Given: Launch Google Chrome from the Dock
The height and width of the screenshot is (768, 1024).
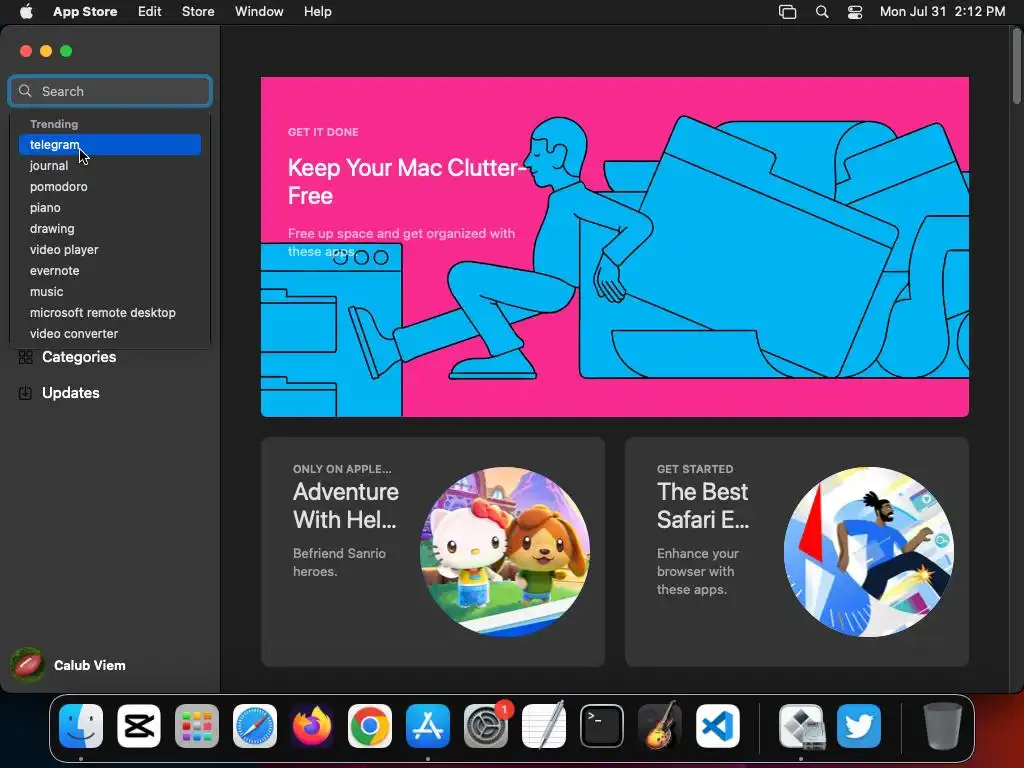Looking at the screenshot, I should 370,726.
